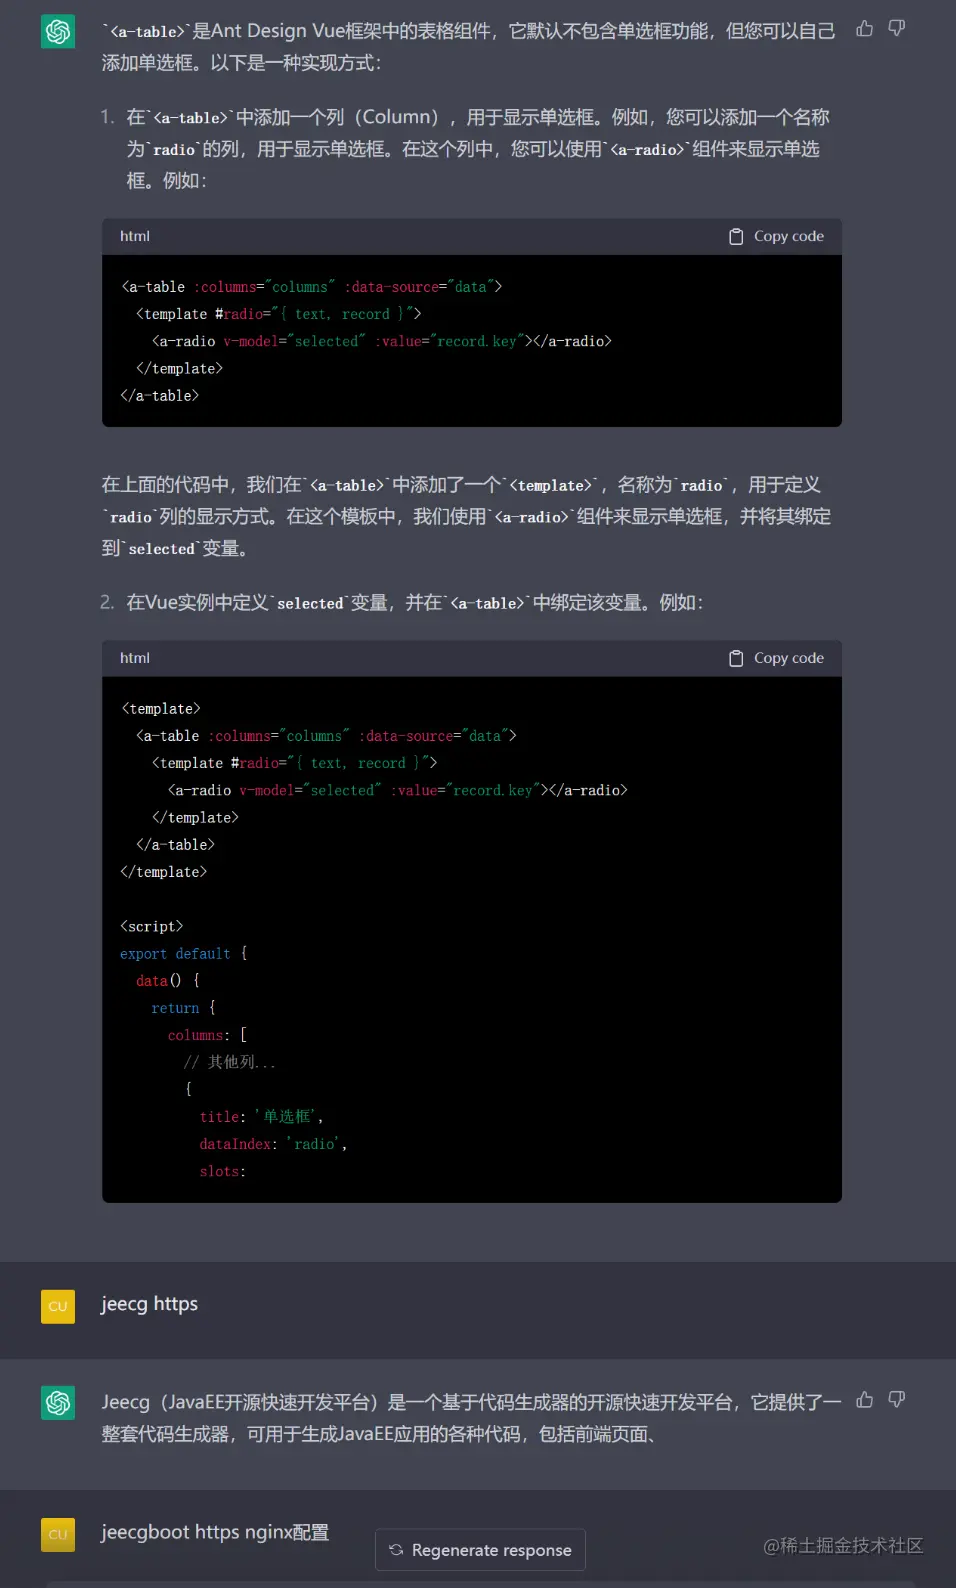Copy code from the second html block
The width and height of the screenshot is (956, 1588).
tap(776, 658)
